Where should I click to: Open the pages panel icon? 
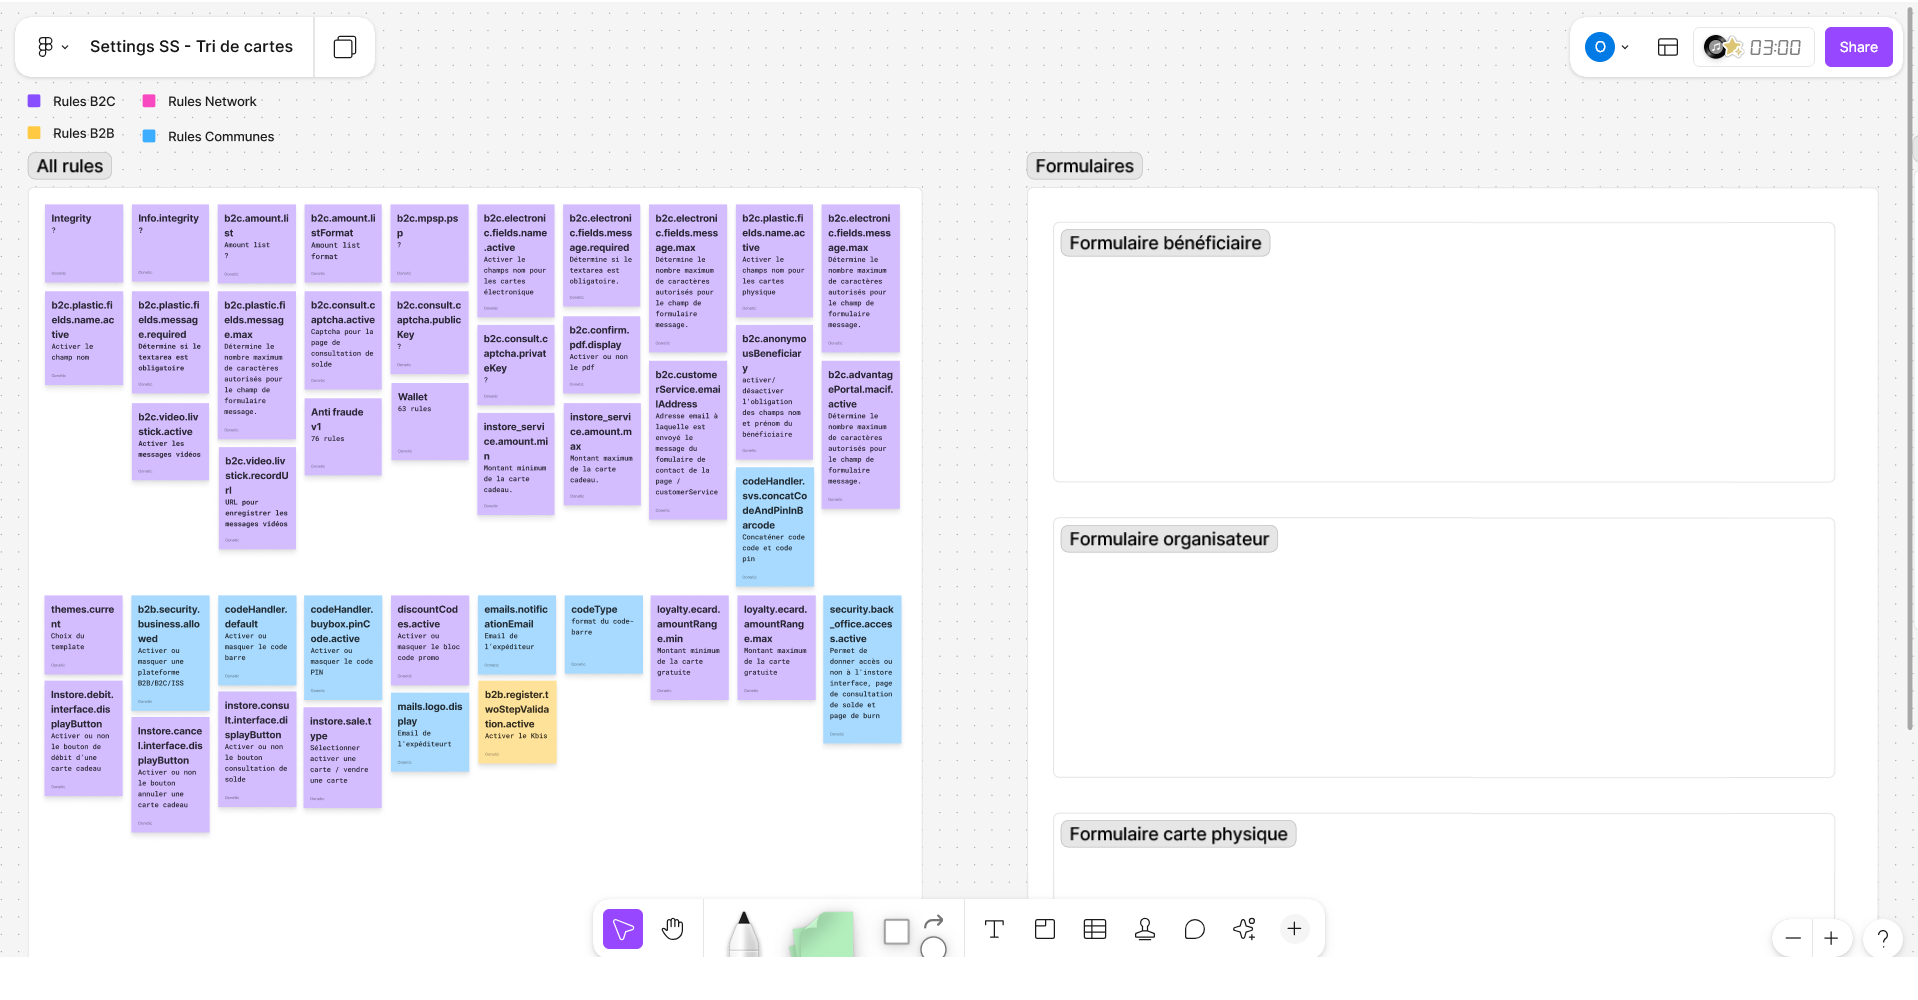(x=345, y=47)
